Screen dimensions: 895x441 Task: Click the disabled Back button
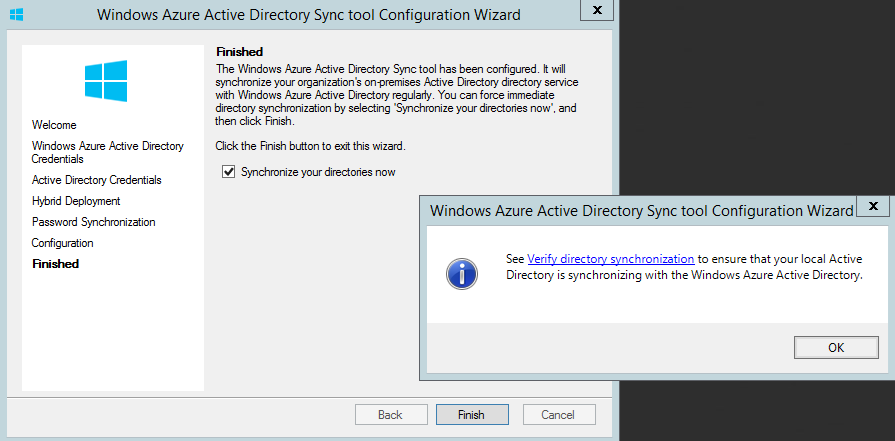point(390,415)
